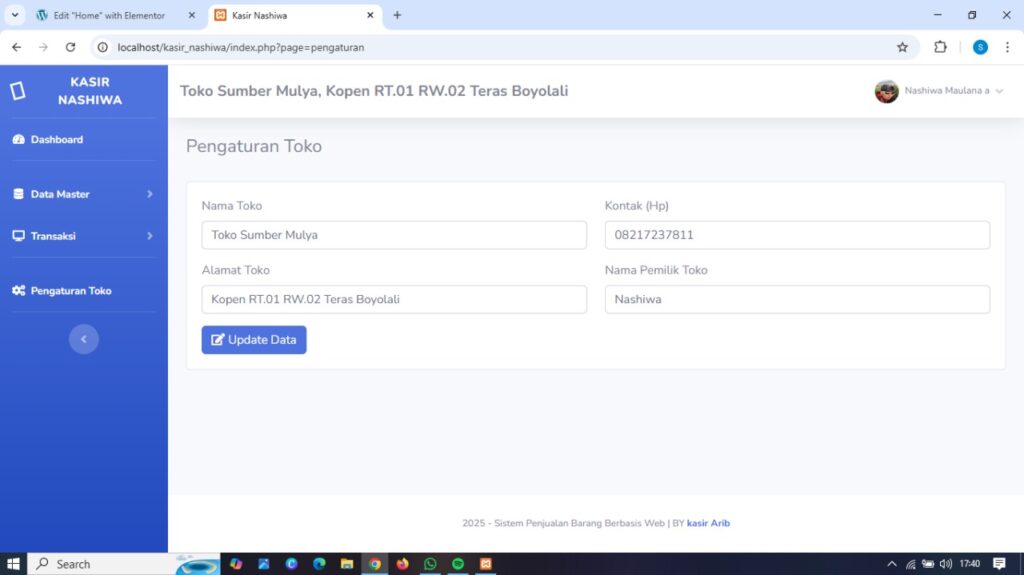Expand the Data Master submenu chevron
Image resolution: width=1024 pixels, height=575 pixels.
[150, 194]
